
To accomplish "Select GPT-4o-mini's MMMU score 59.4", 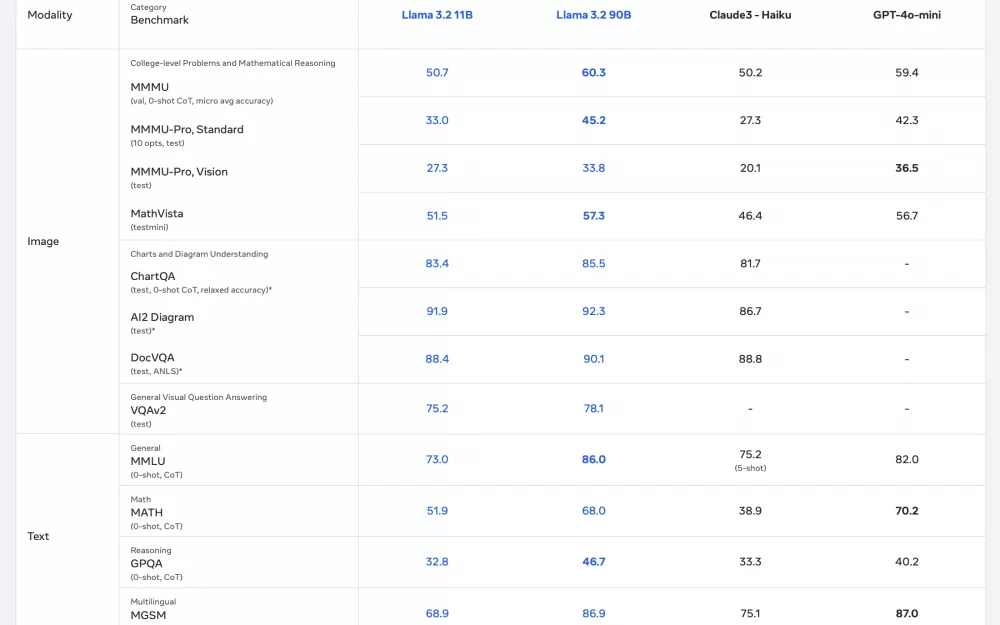I will tap(907, 73).
